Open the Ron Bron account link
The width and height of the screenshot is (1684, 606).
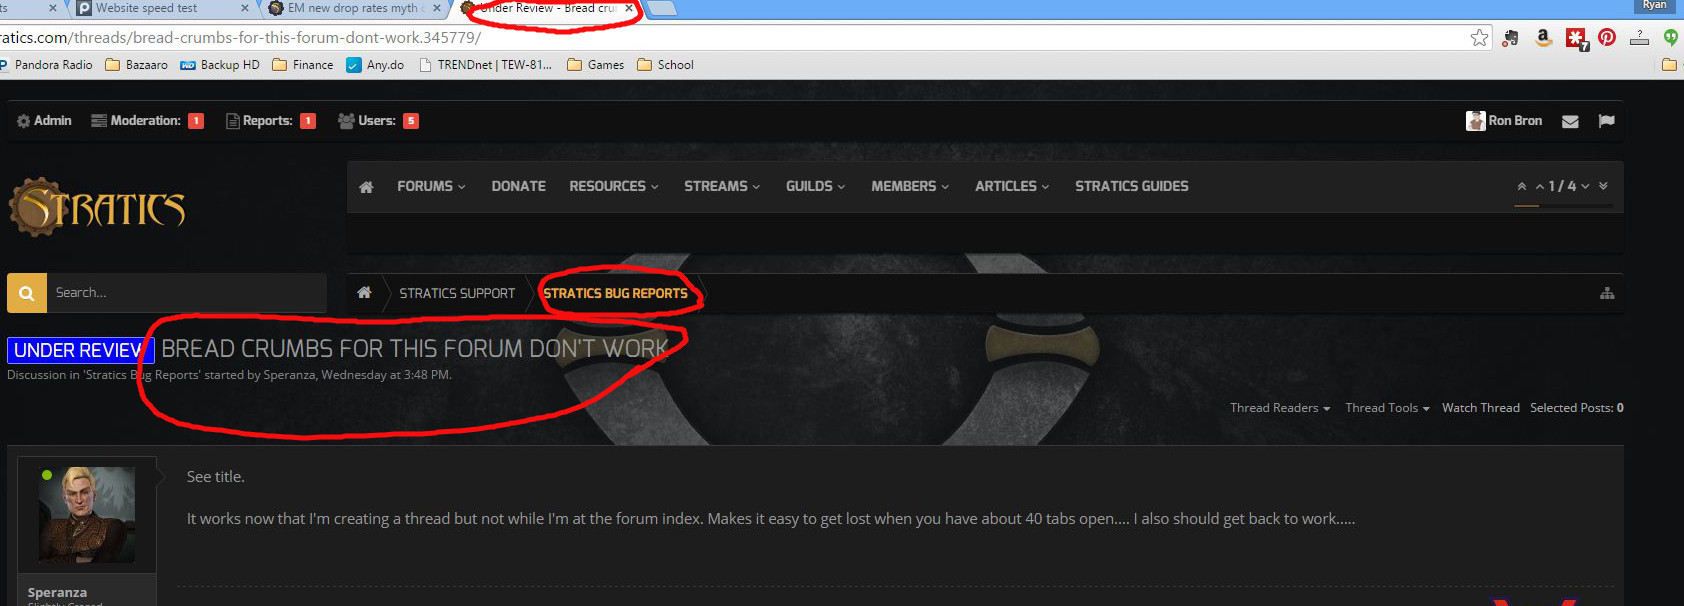click(1515, 121)
